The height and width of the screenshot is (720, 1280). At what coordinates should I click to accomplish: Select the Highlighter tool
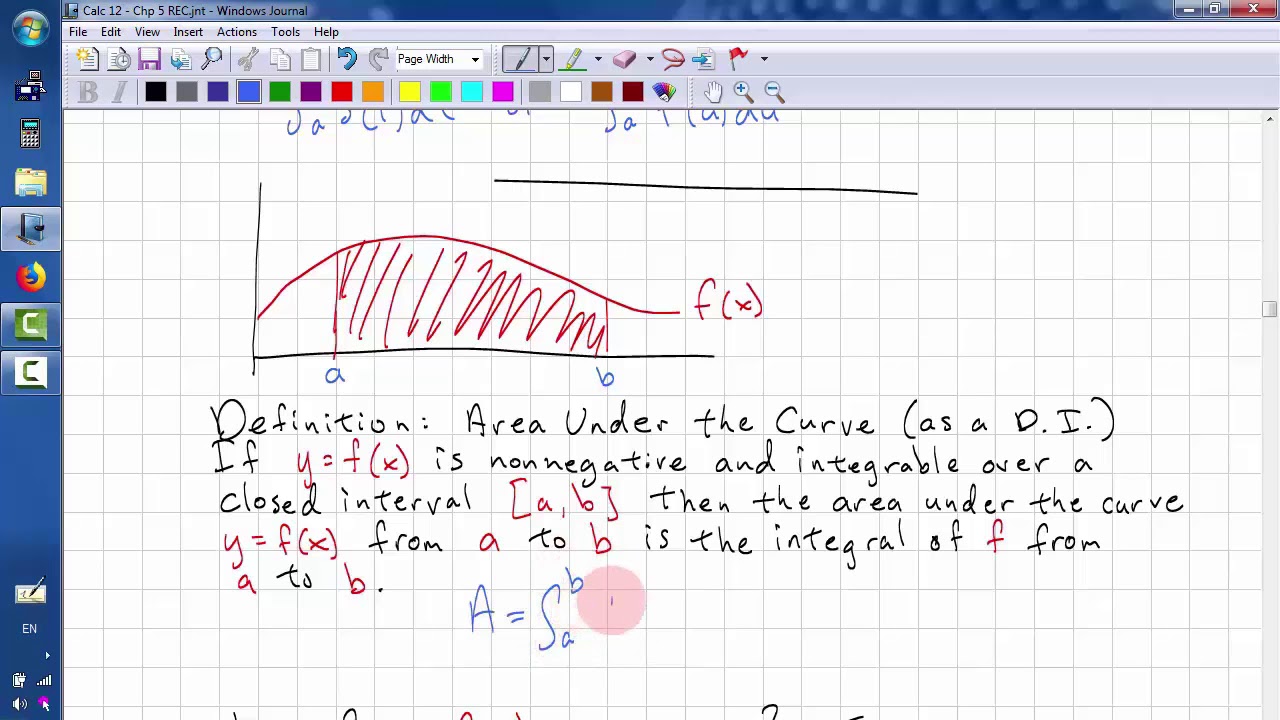pyautogui.click(x=574, y=59)
